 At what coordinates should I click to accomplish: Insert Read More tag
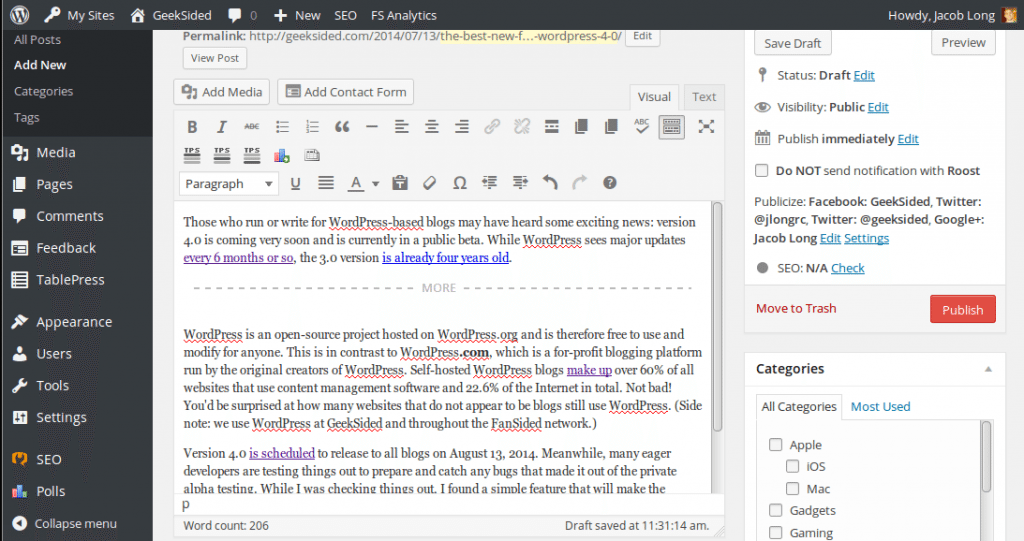[552, 127]
